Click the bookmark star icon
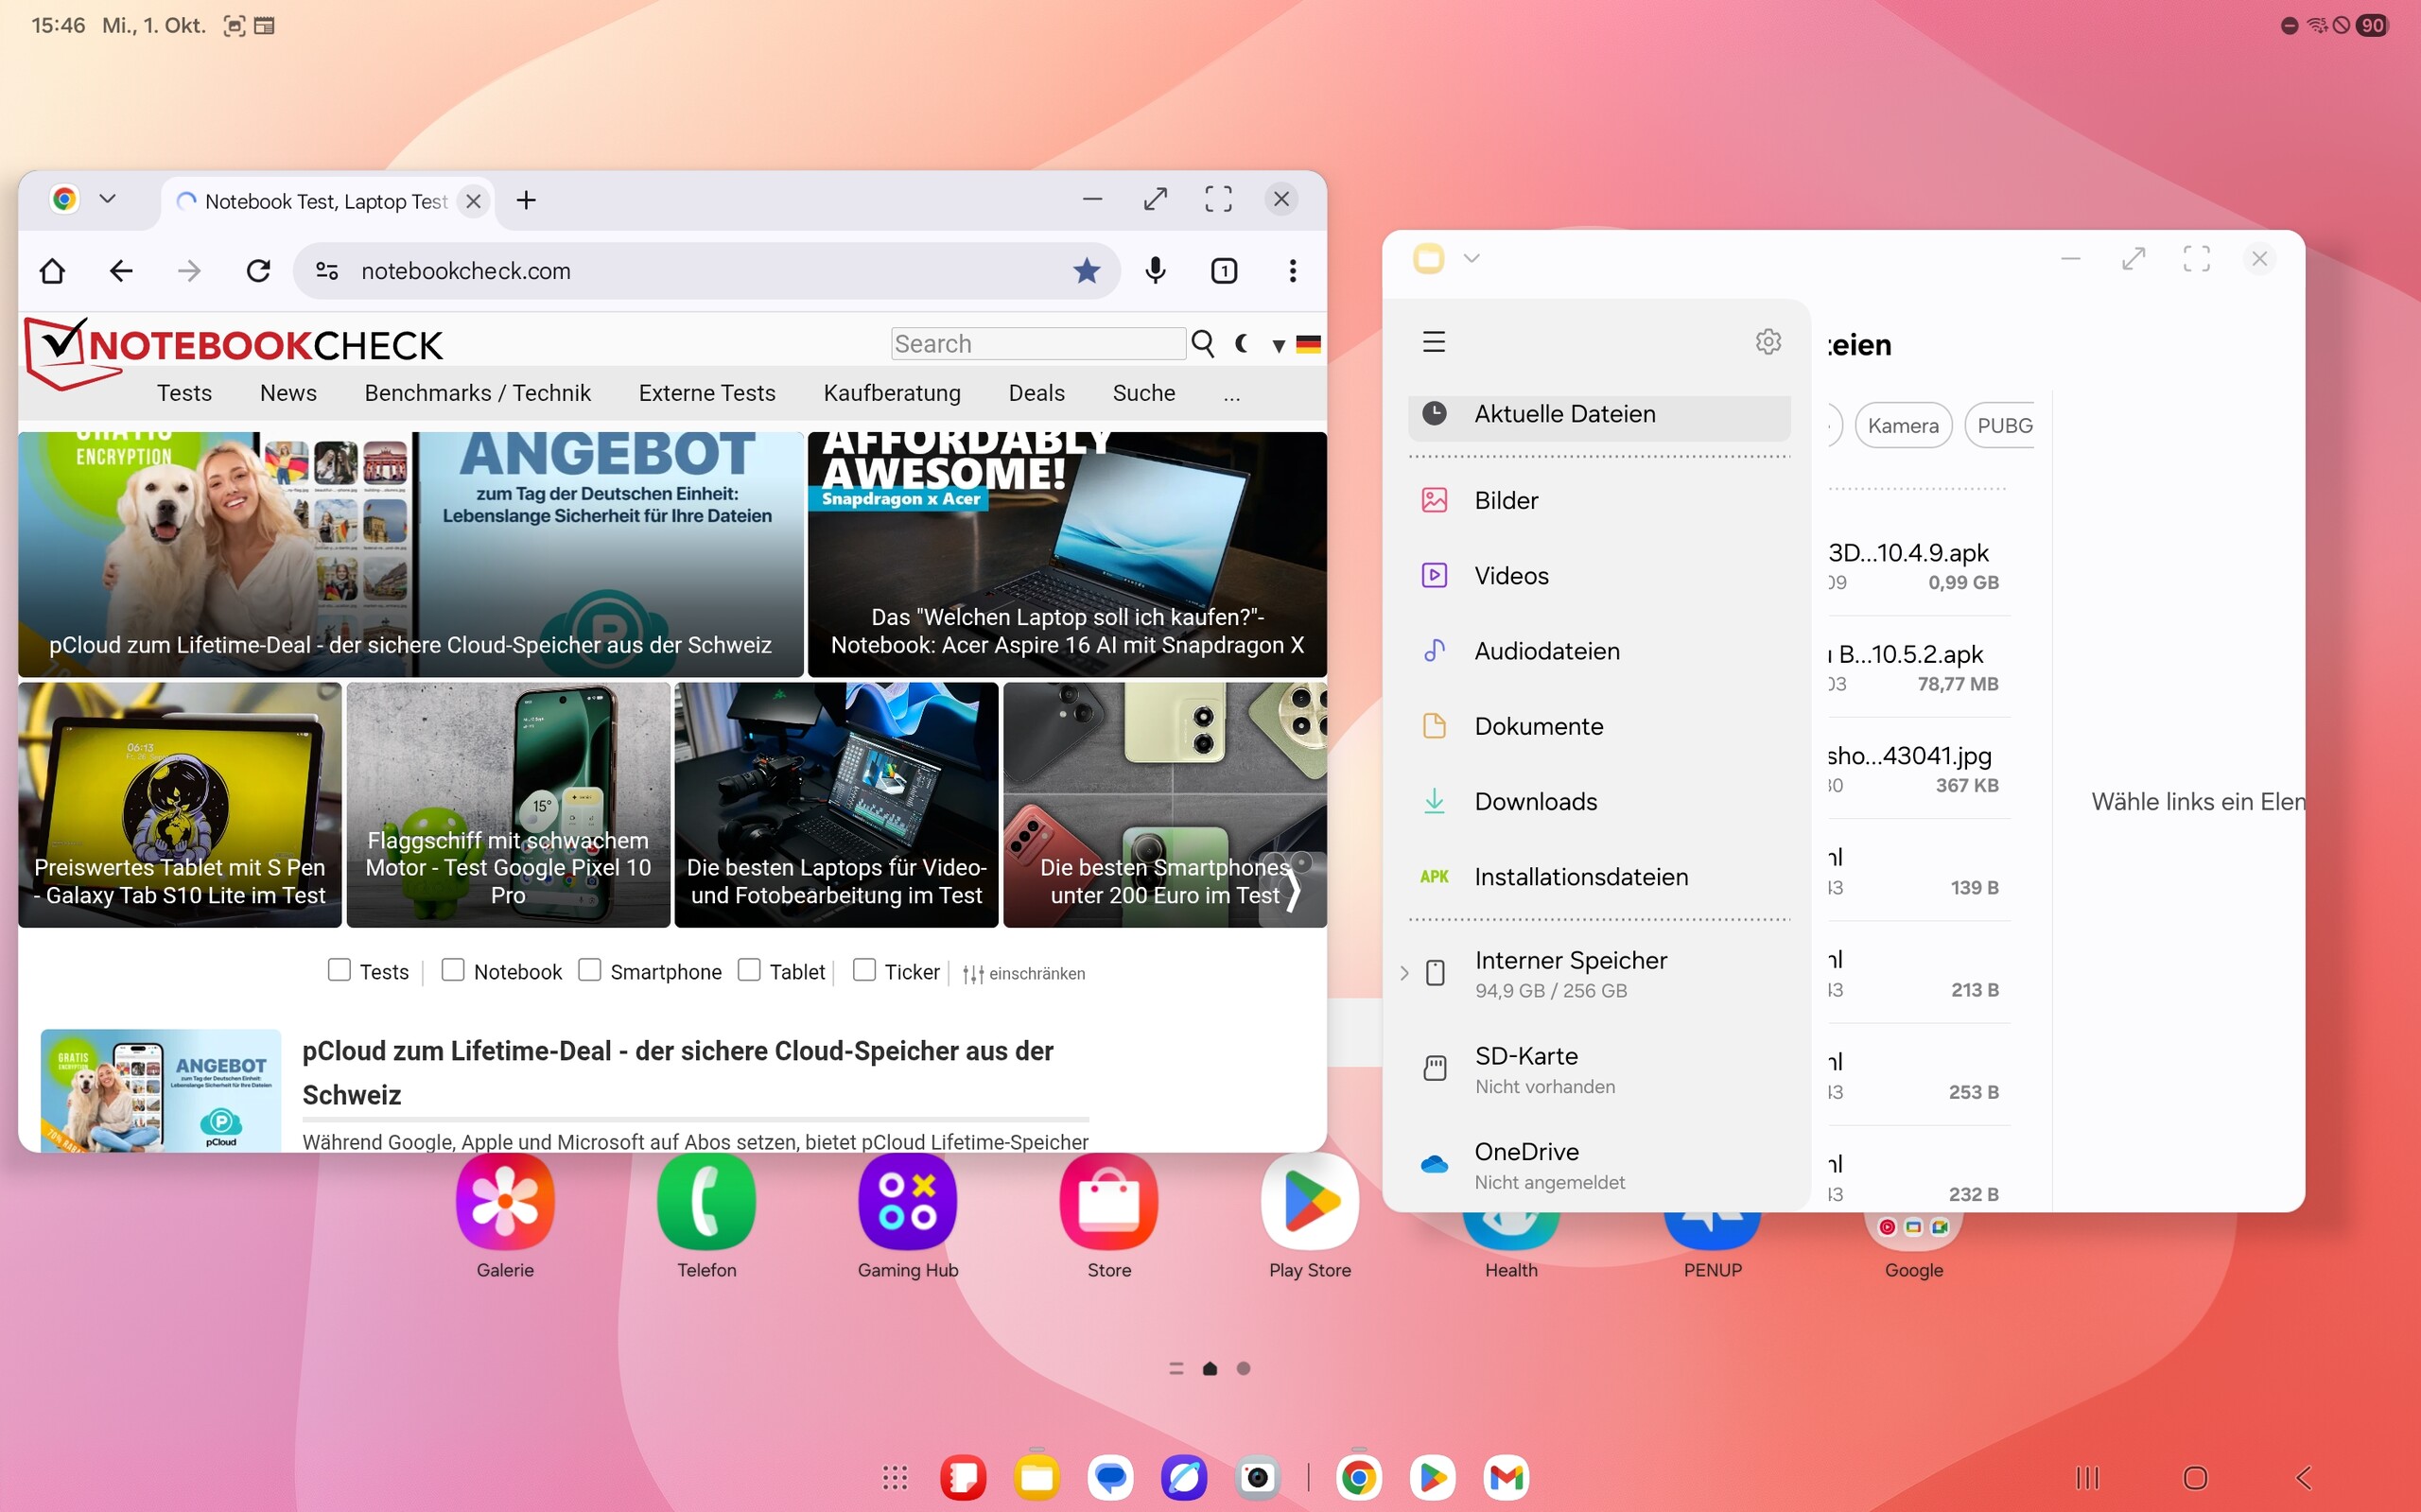This screenshot has width=2421, height=1512. [1086, 271]
